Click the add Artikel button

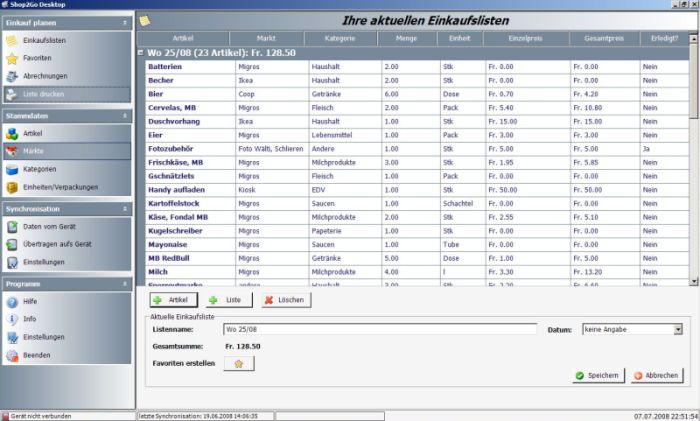coord(174,300)
